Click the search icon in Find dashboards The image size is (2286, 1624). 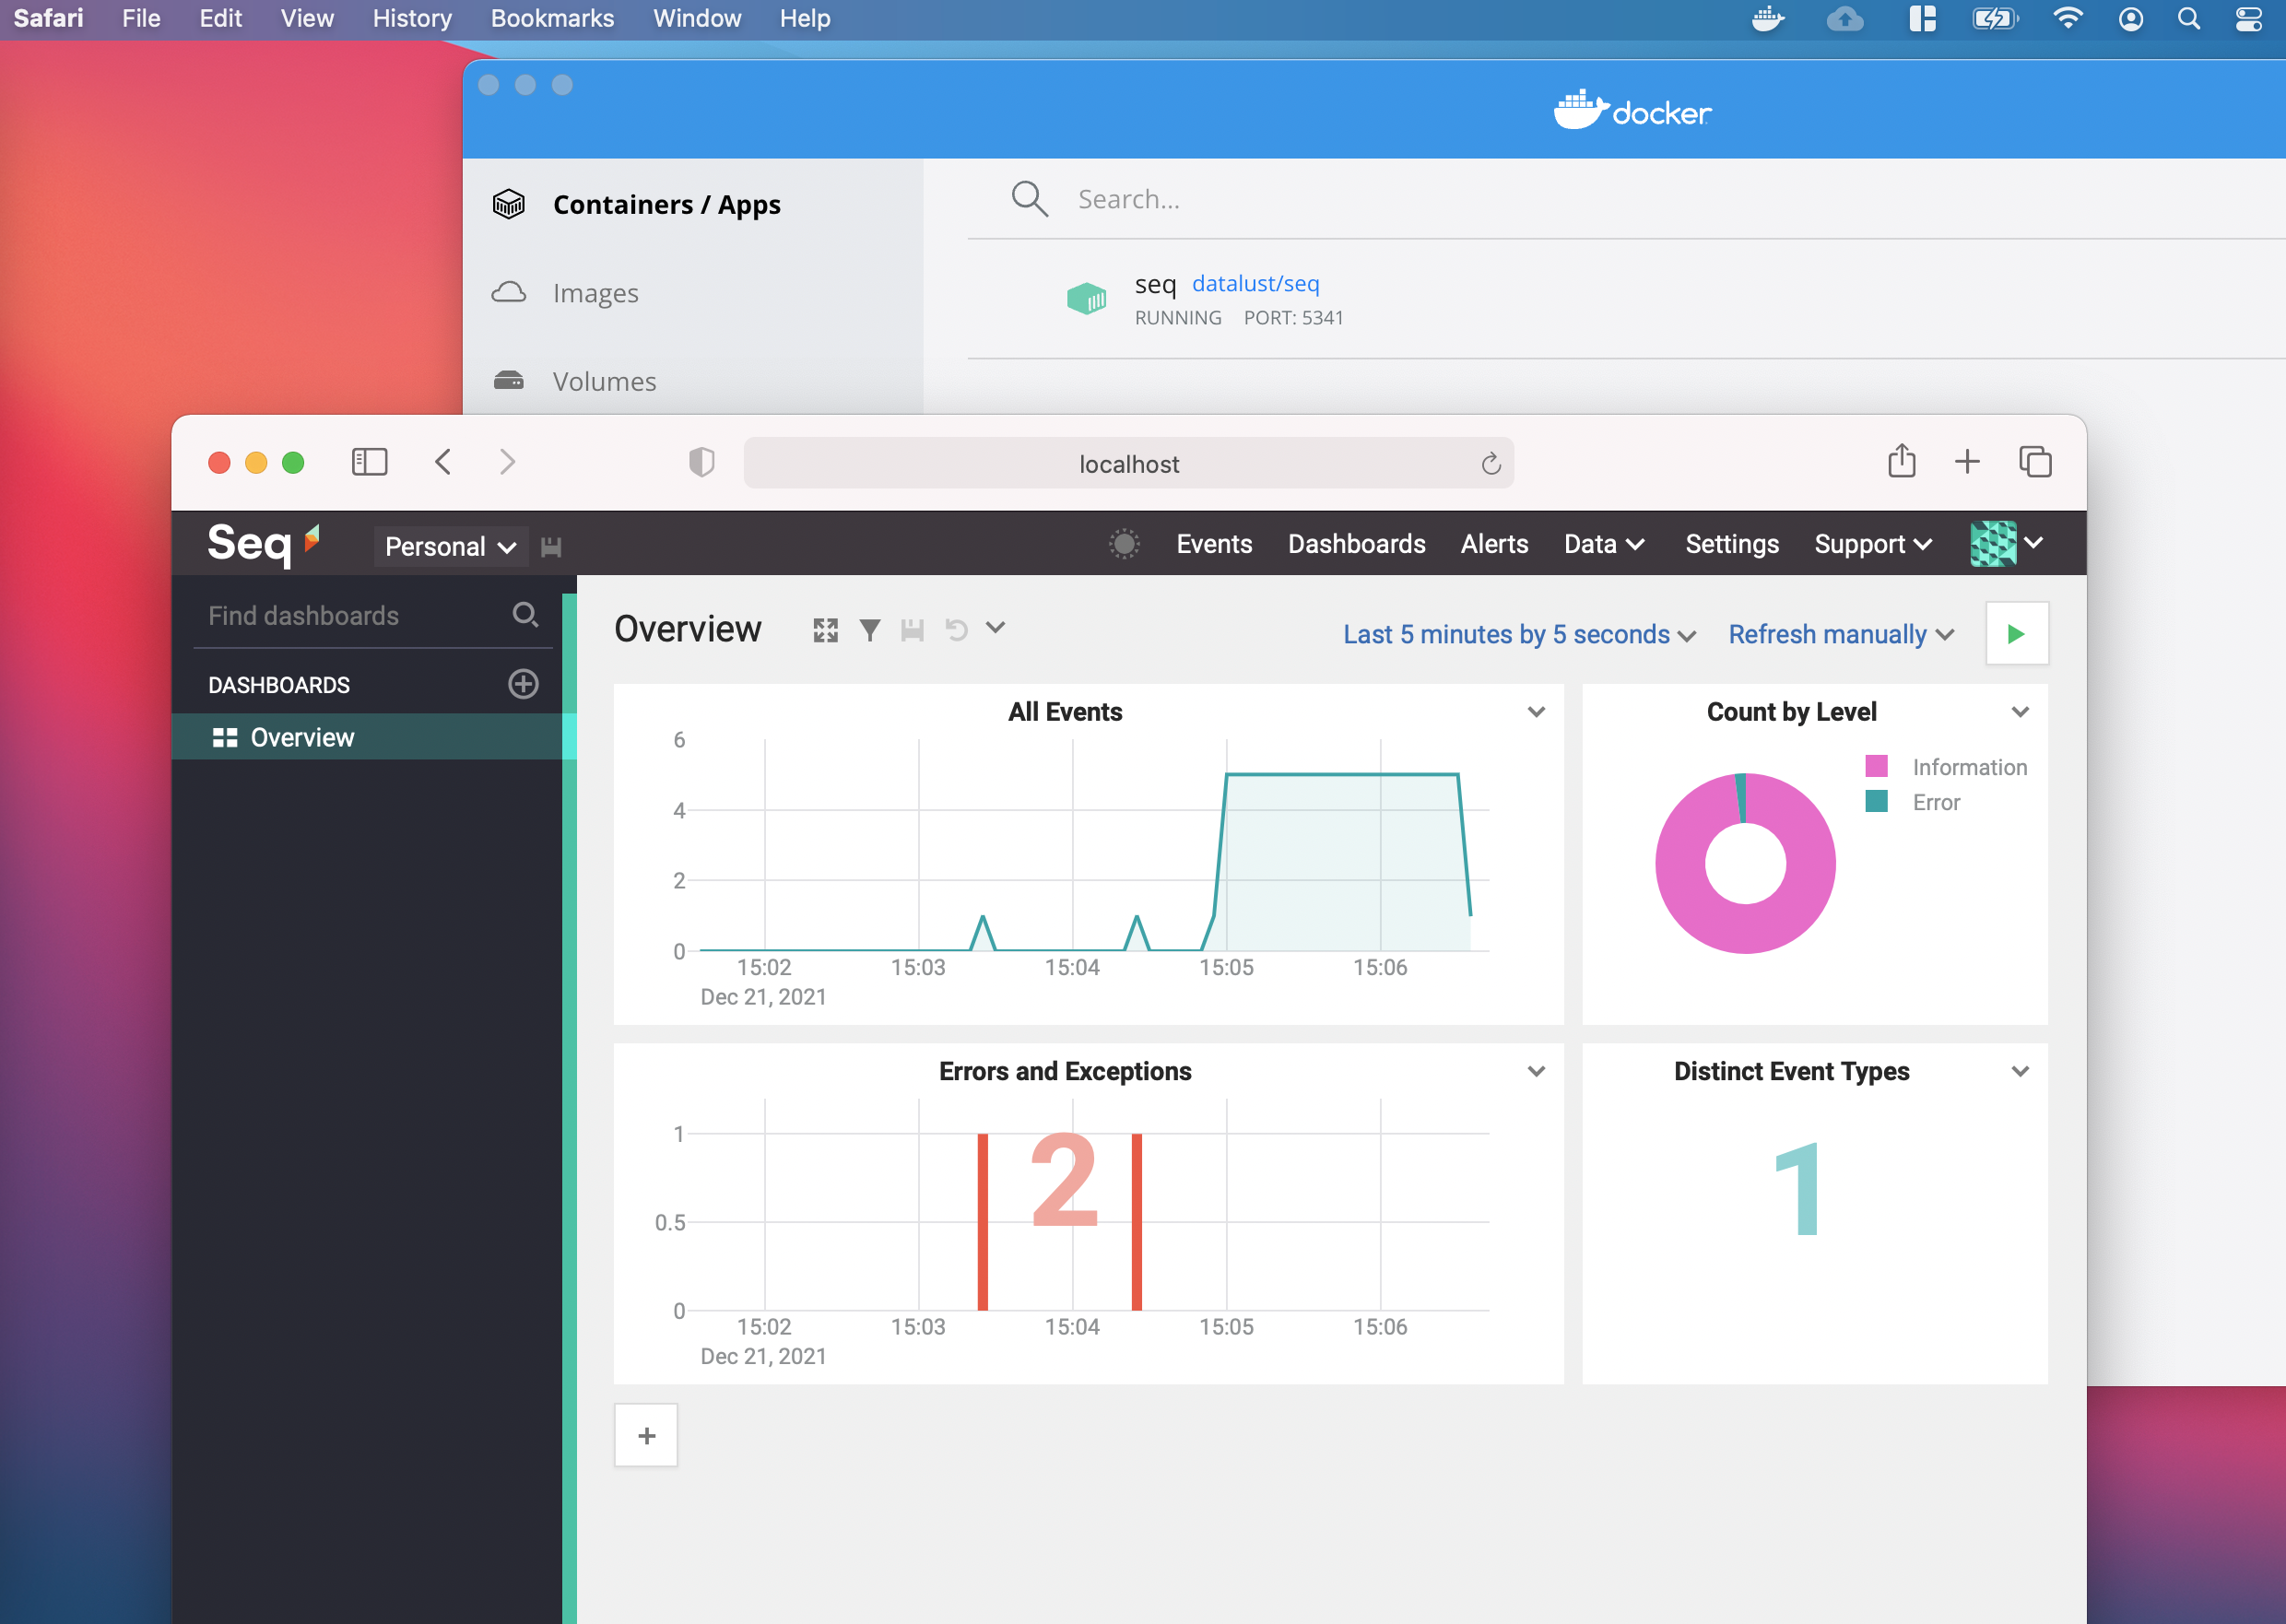525,614
